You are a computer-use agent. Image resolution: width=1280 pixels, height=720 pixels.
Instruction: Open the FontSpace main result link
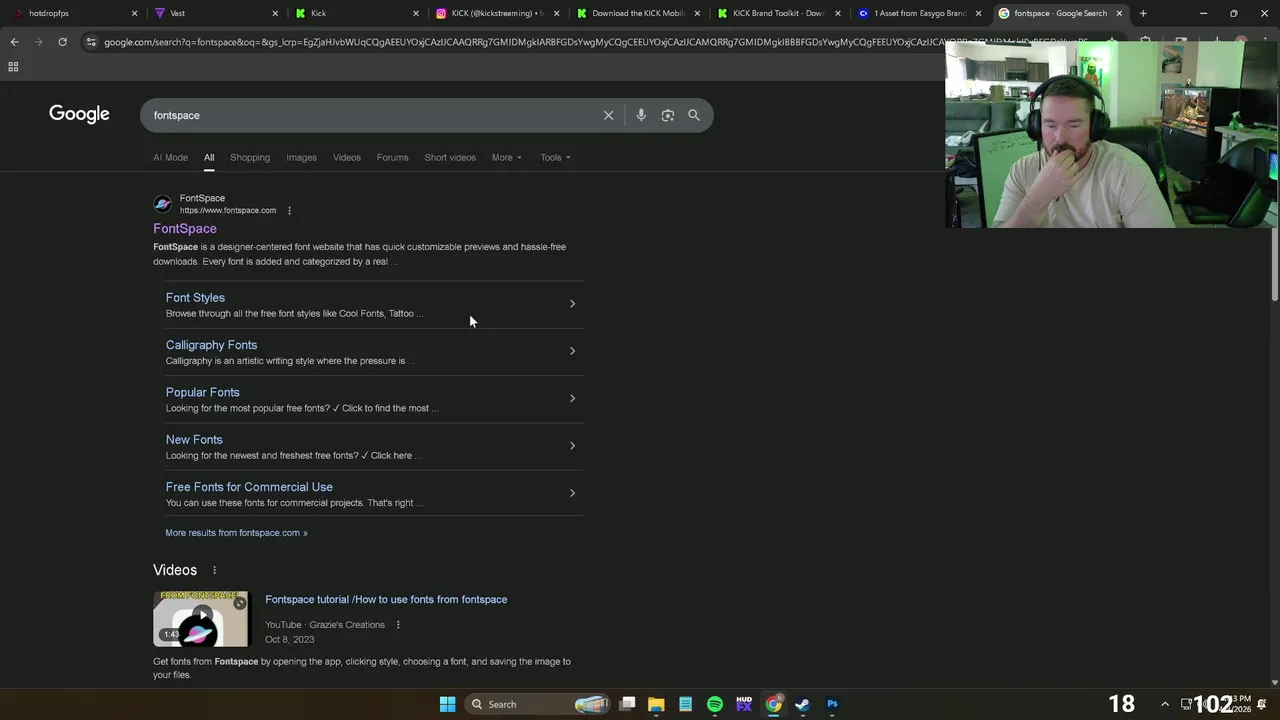tap(185, 229)
